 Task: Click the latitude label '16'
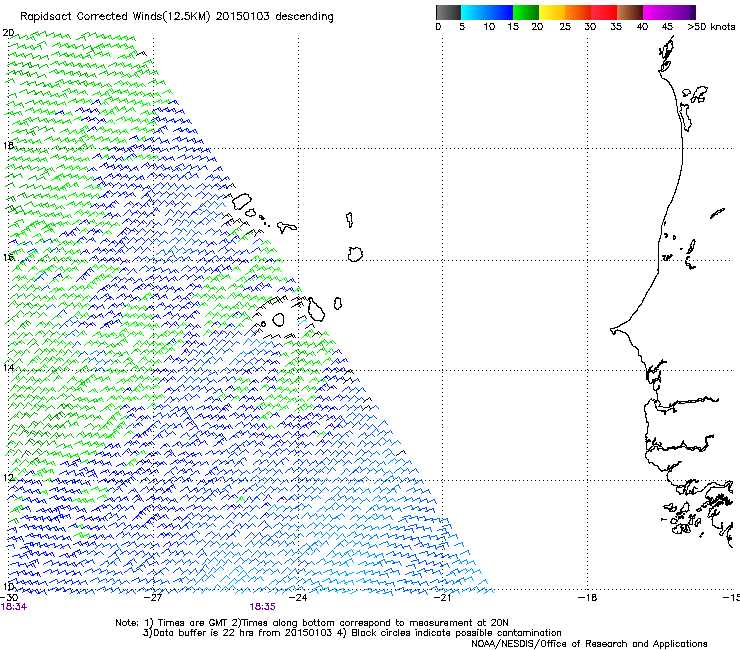(x=8, y=257)
